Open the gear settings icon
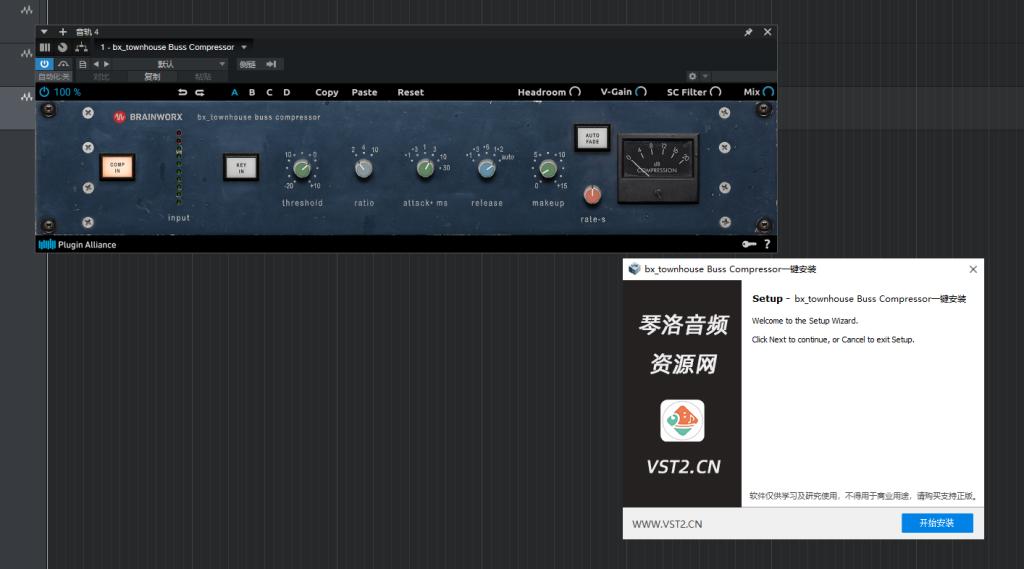1024x569 pixels. (x=692, y=76)
